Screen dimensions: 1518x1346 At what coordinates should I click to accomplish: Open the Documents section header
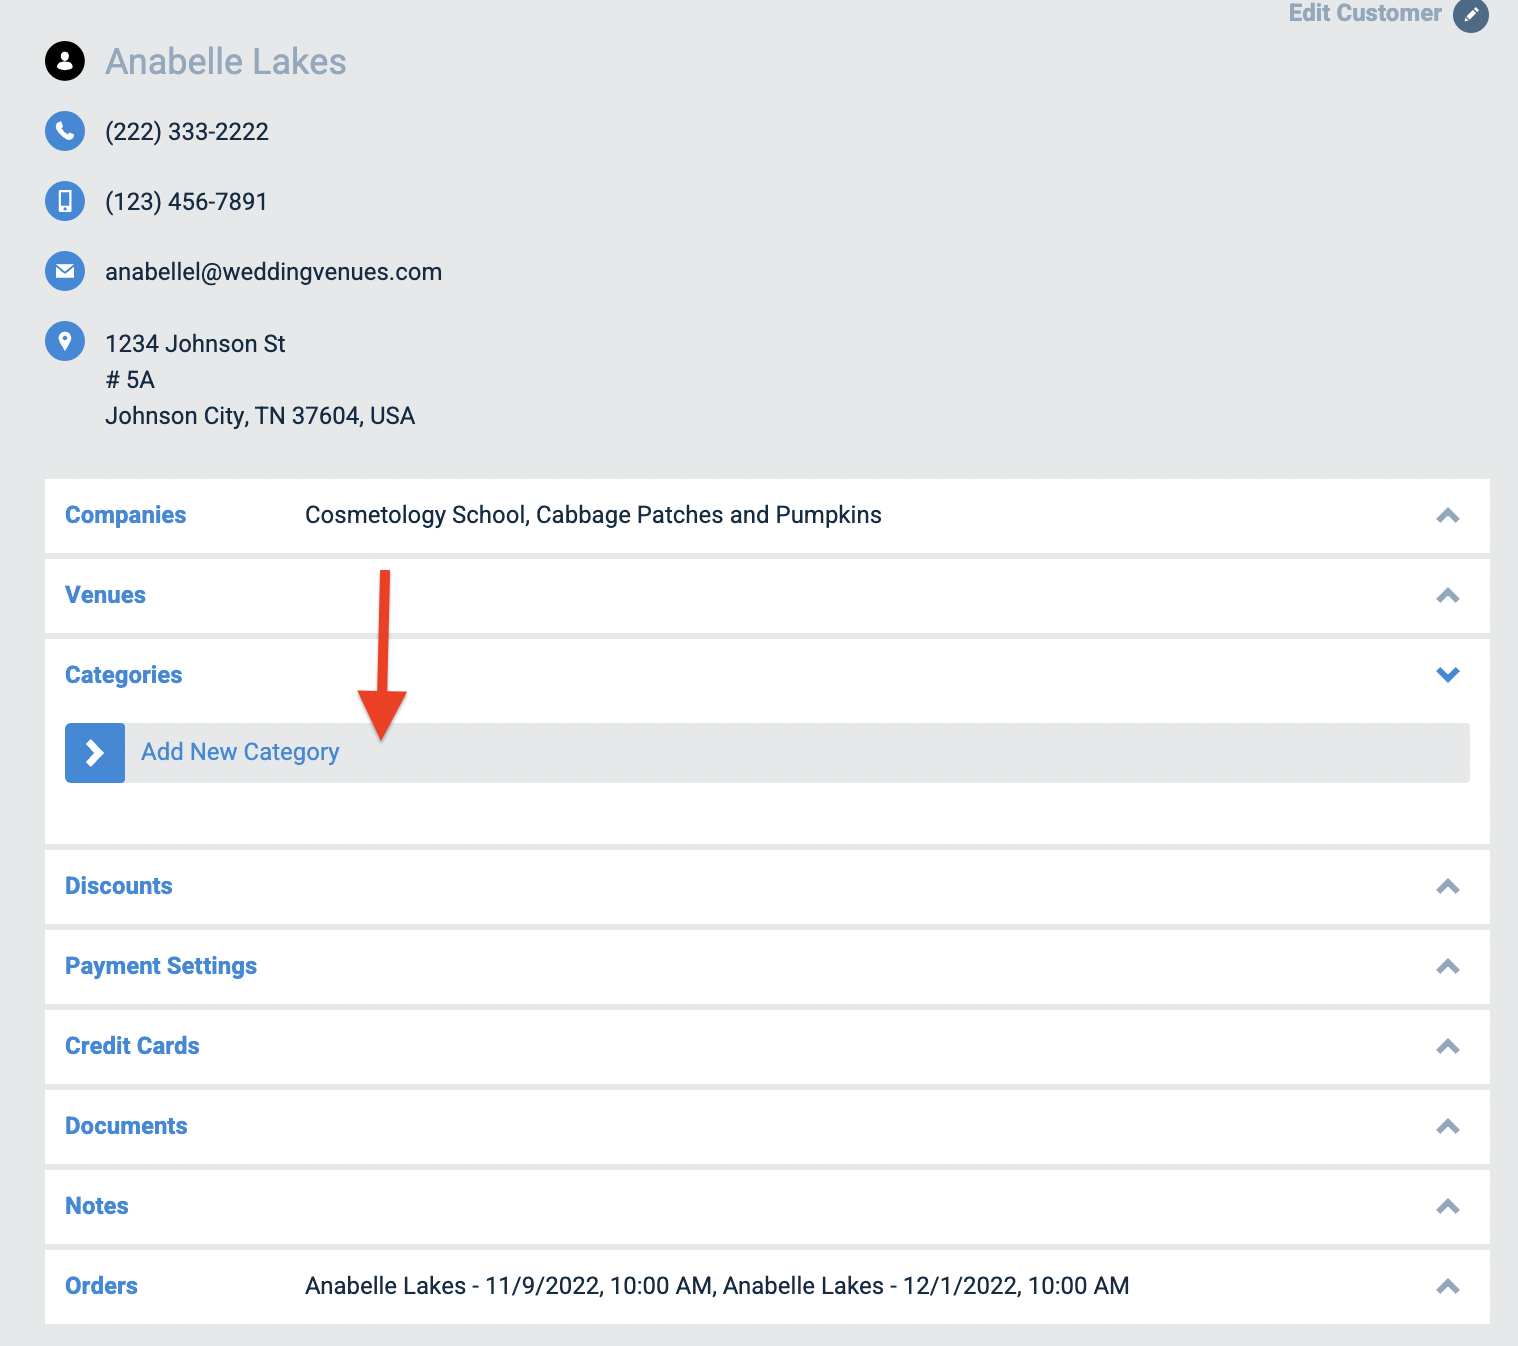(x=126, y=1126)
